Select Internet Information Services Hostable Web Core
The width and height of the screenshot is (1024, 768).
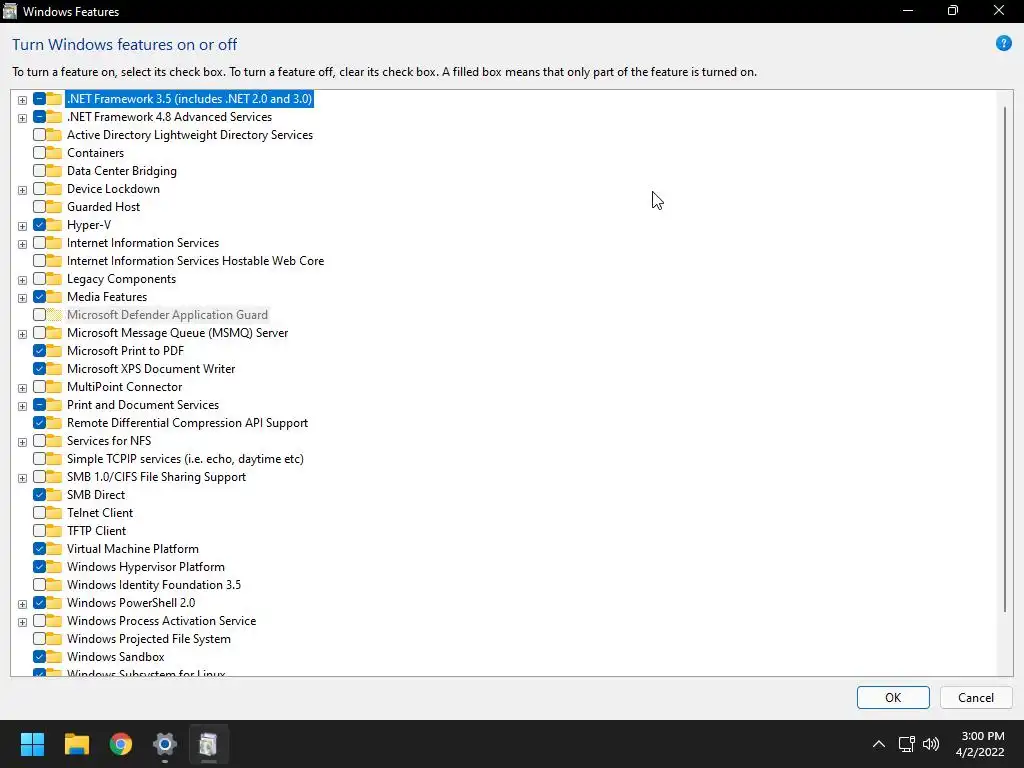[x=195, y=261]
